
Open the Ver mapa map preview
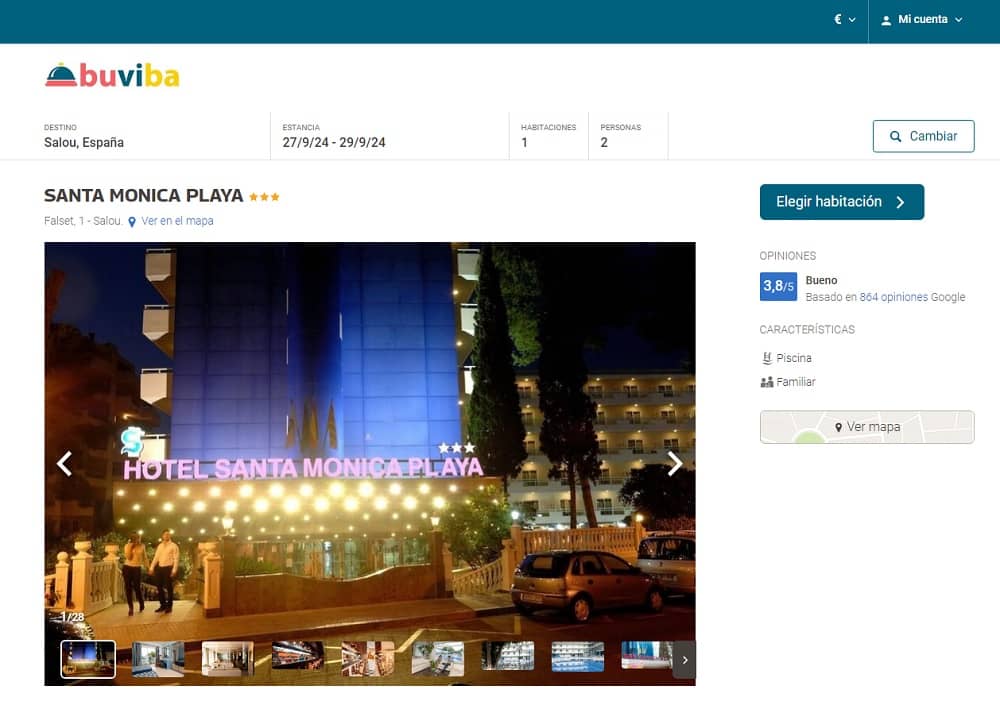tap(867, 427)
